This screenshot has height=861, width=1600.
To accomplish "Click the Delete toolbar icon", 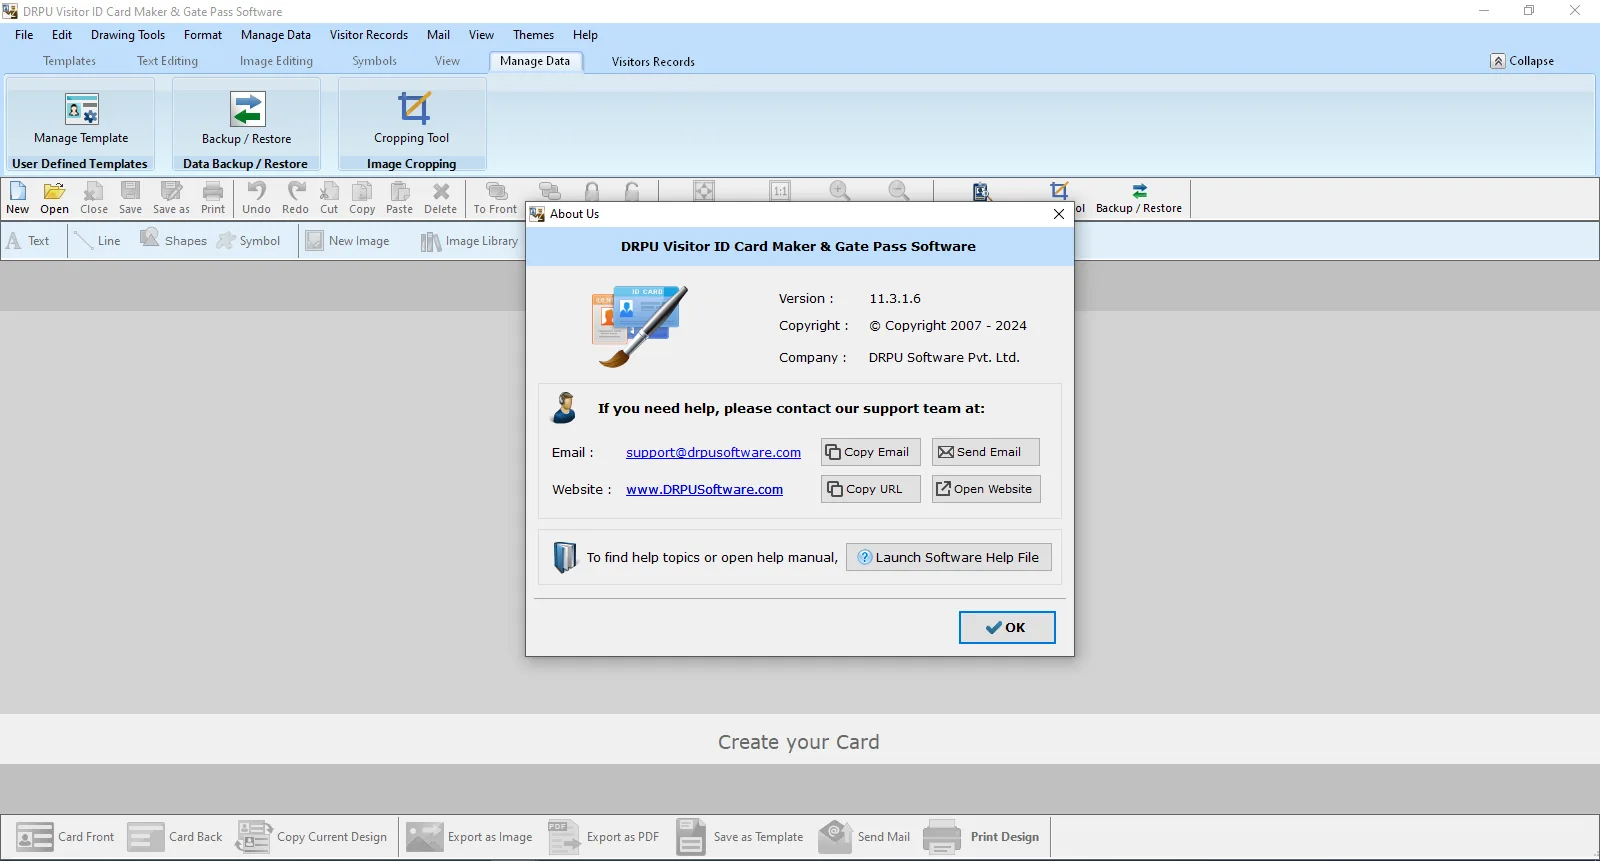I will (440, 198).
